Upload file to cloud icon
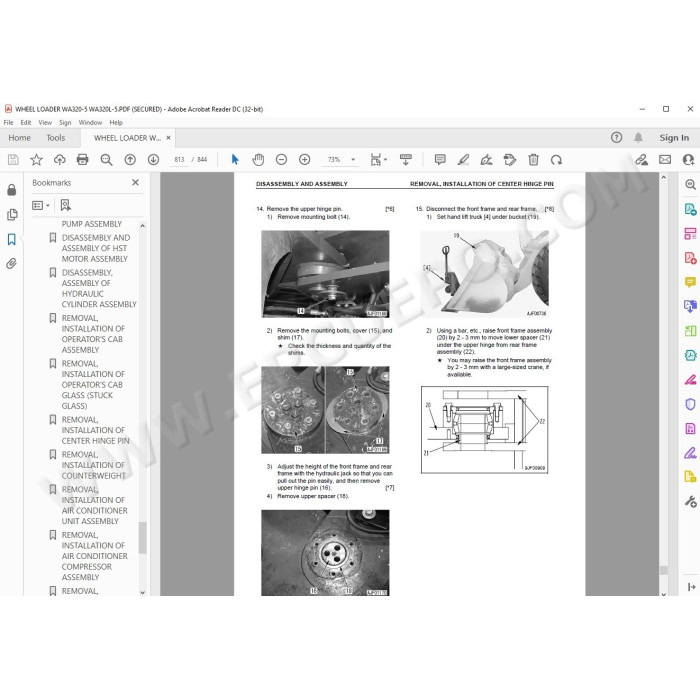The height and width of the screenshot is (700, 700). (x=59, y=159)
